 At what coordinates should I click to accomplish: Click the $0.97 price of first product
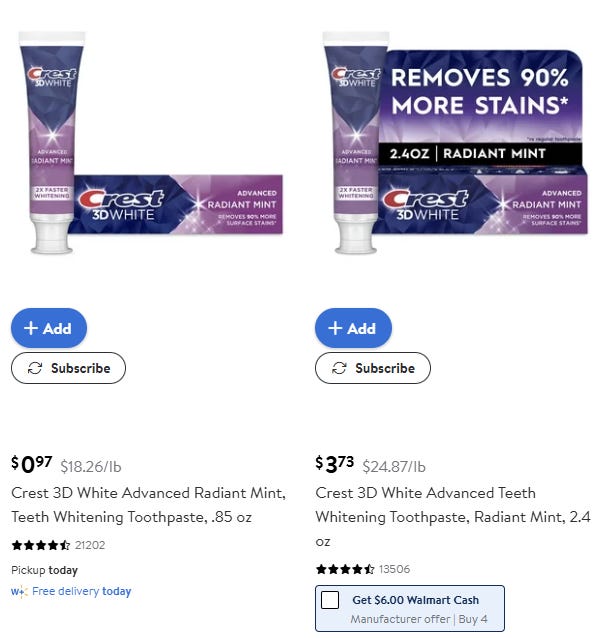tap(32, 465)
